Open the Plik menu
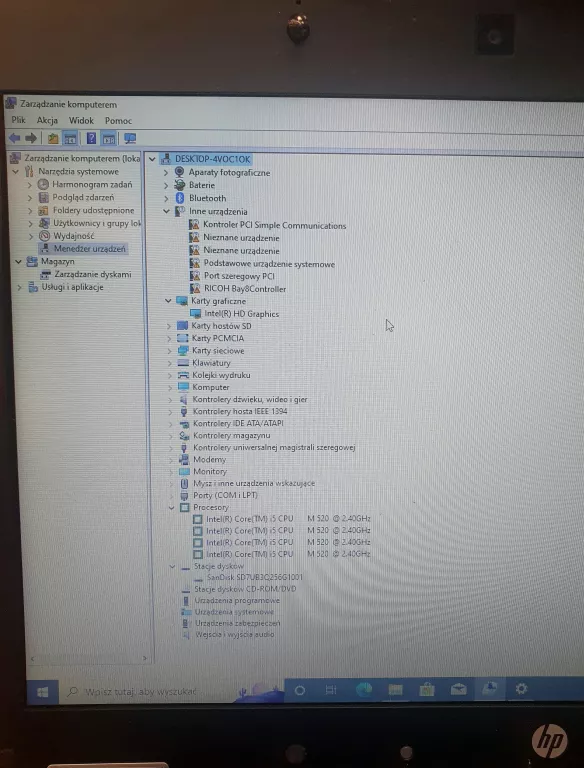The width and height of the screenshot is (584, 768). [x=19, y=120]
